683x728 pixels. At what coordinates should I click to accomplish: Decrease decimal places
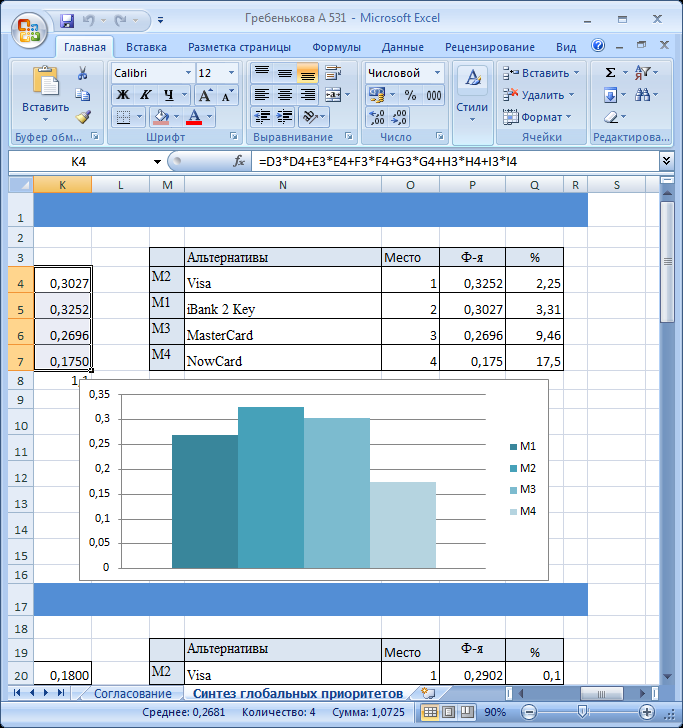[399, 117]
